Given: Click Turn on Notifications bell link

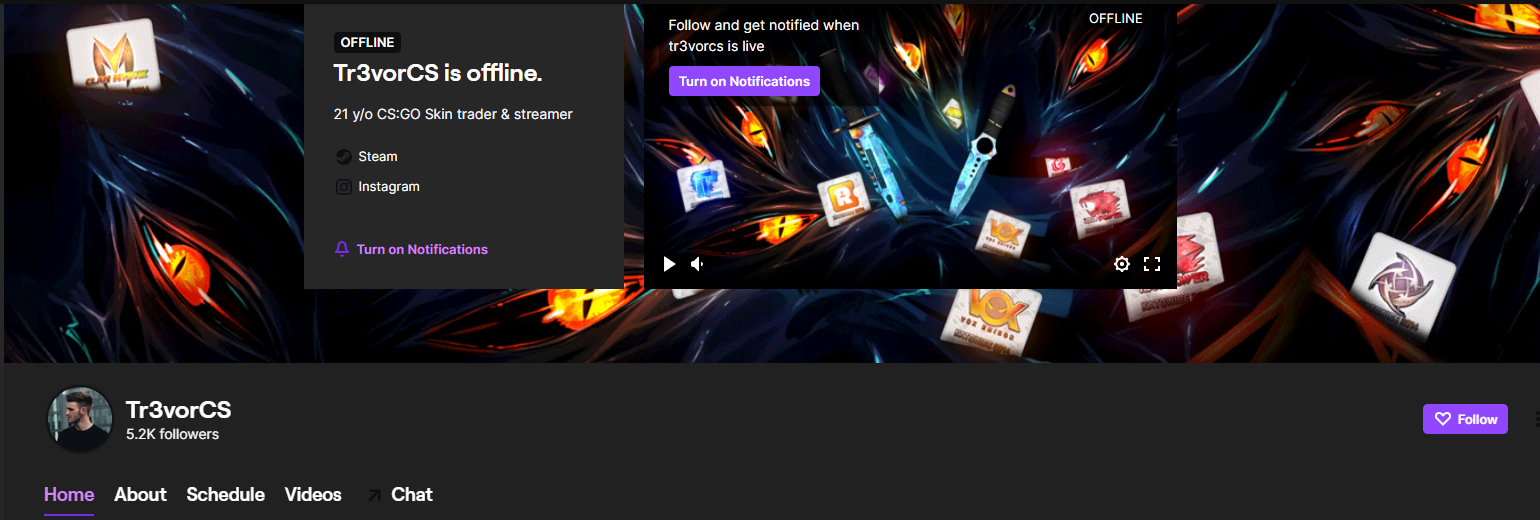Looking at the screenshot, I should (x=411, y=249).
